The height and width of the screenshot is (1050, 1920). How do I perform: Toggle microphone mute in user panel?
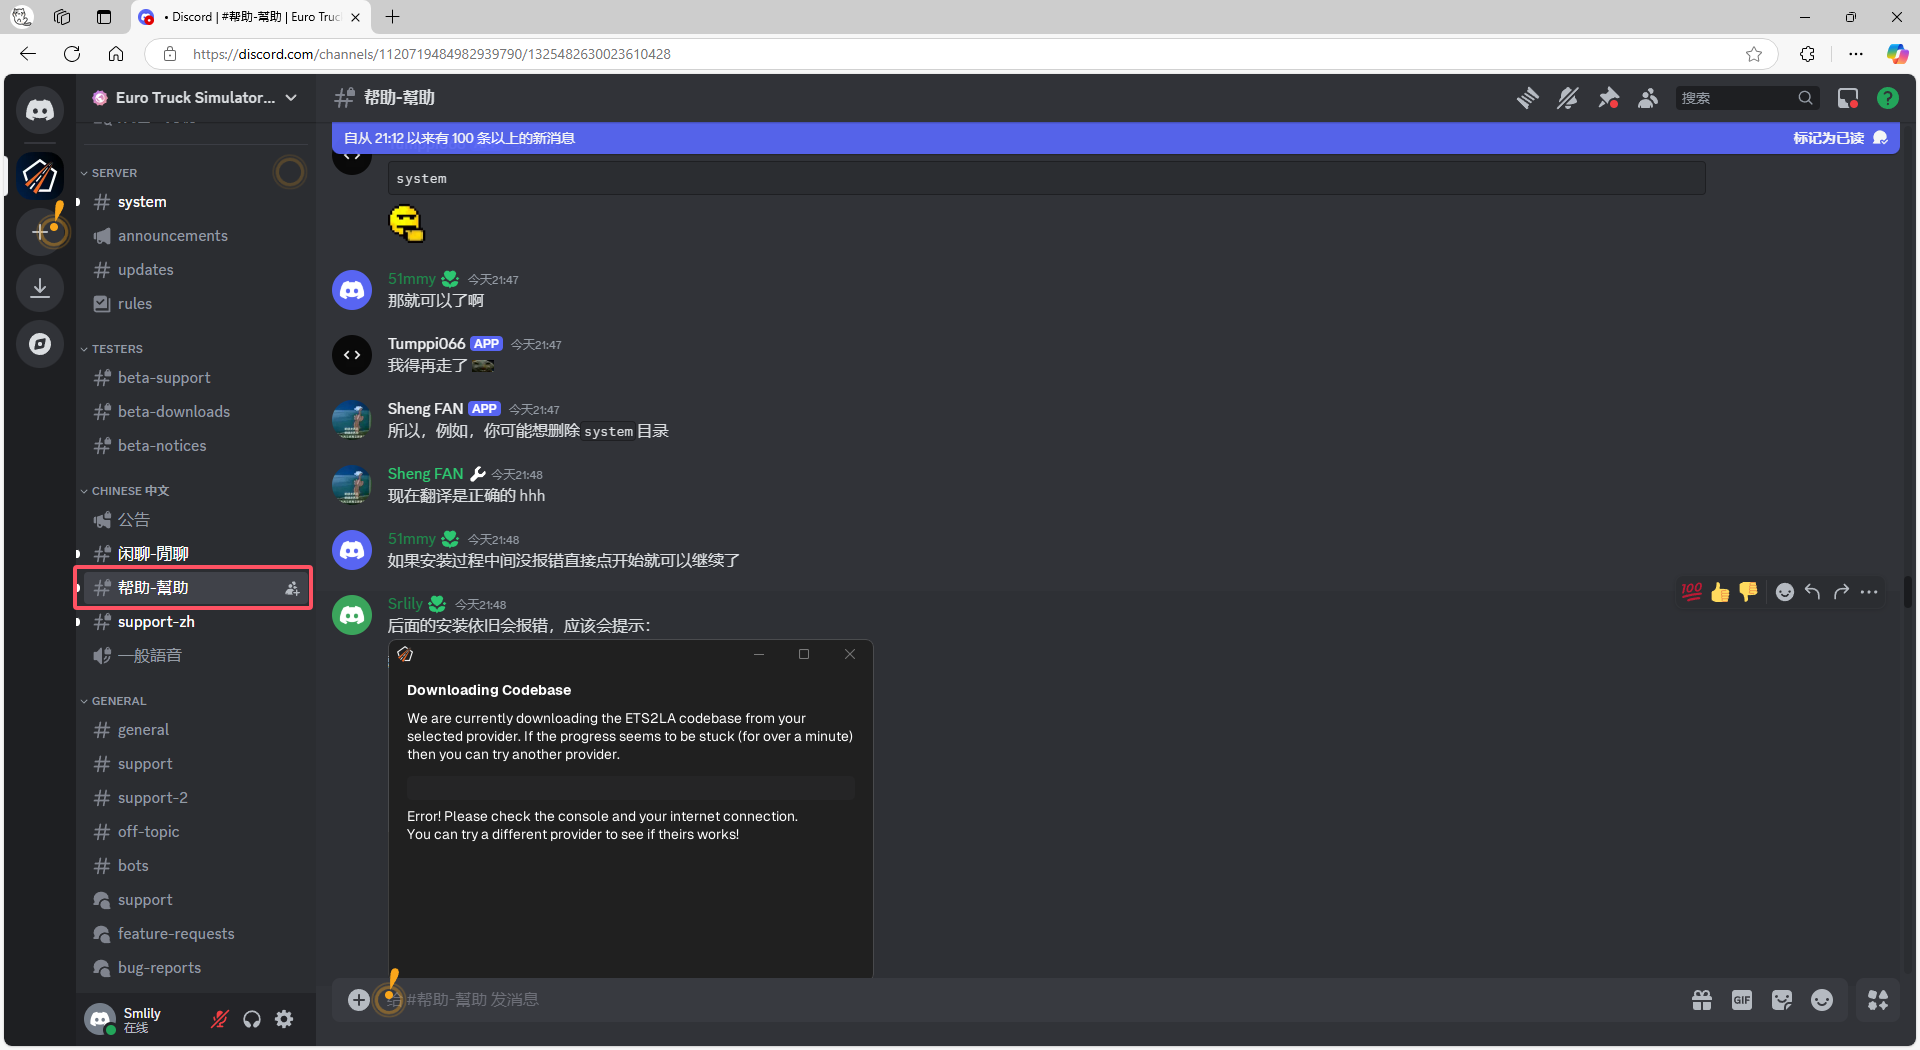220,1019
